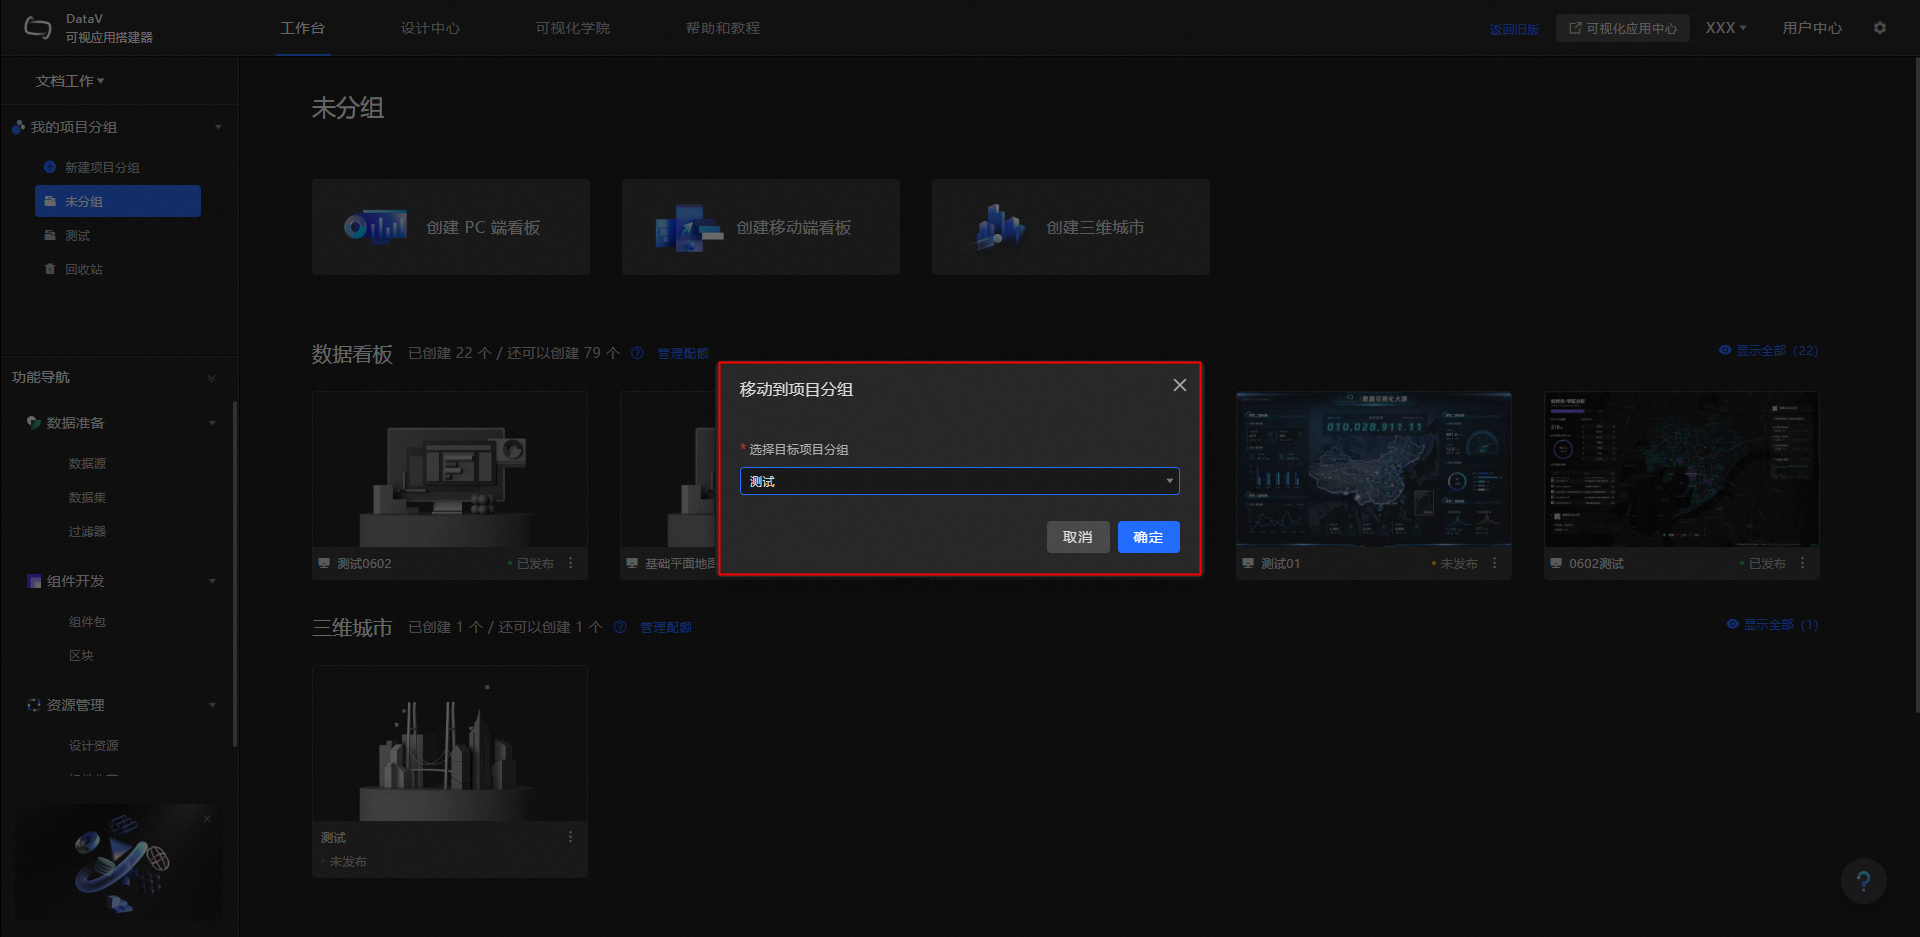Click the external link icon in 可视化应用中心
1920x937 pixels.
tap(1575, 28)
